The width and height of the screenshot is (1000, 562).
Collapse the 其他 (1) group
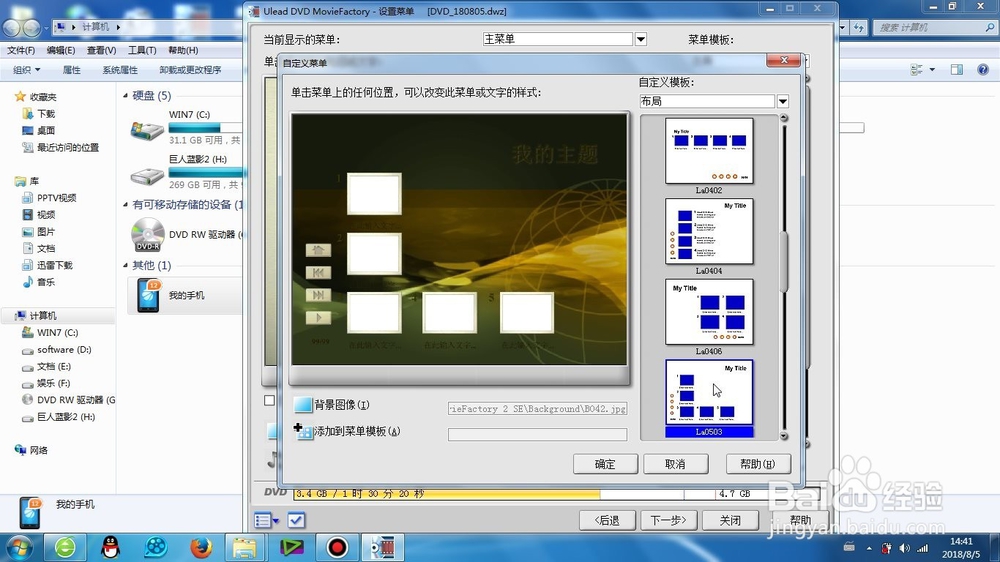click(126, 265)
